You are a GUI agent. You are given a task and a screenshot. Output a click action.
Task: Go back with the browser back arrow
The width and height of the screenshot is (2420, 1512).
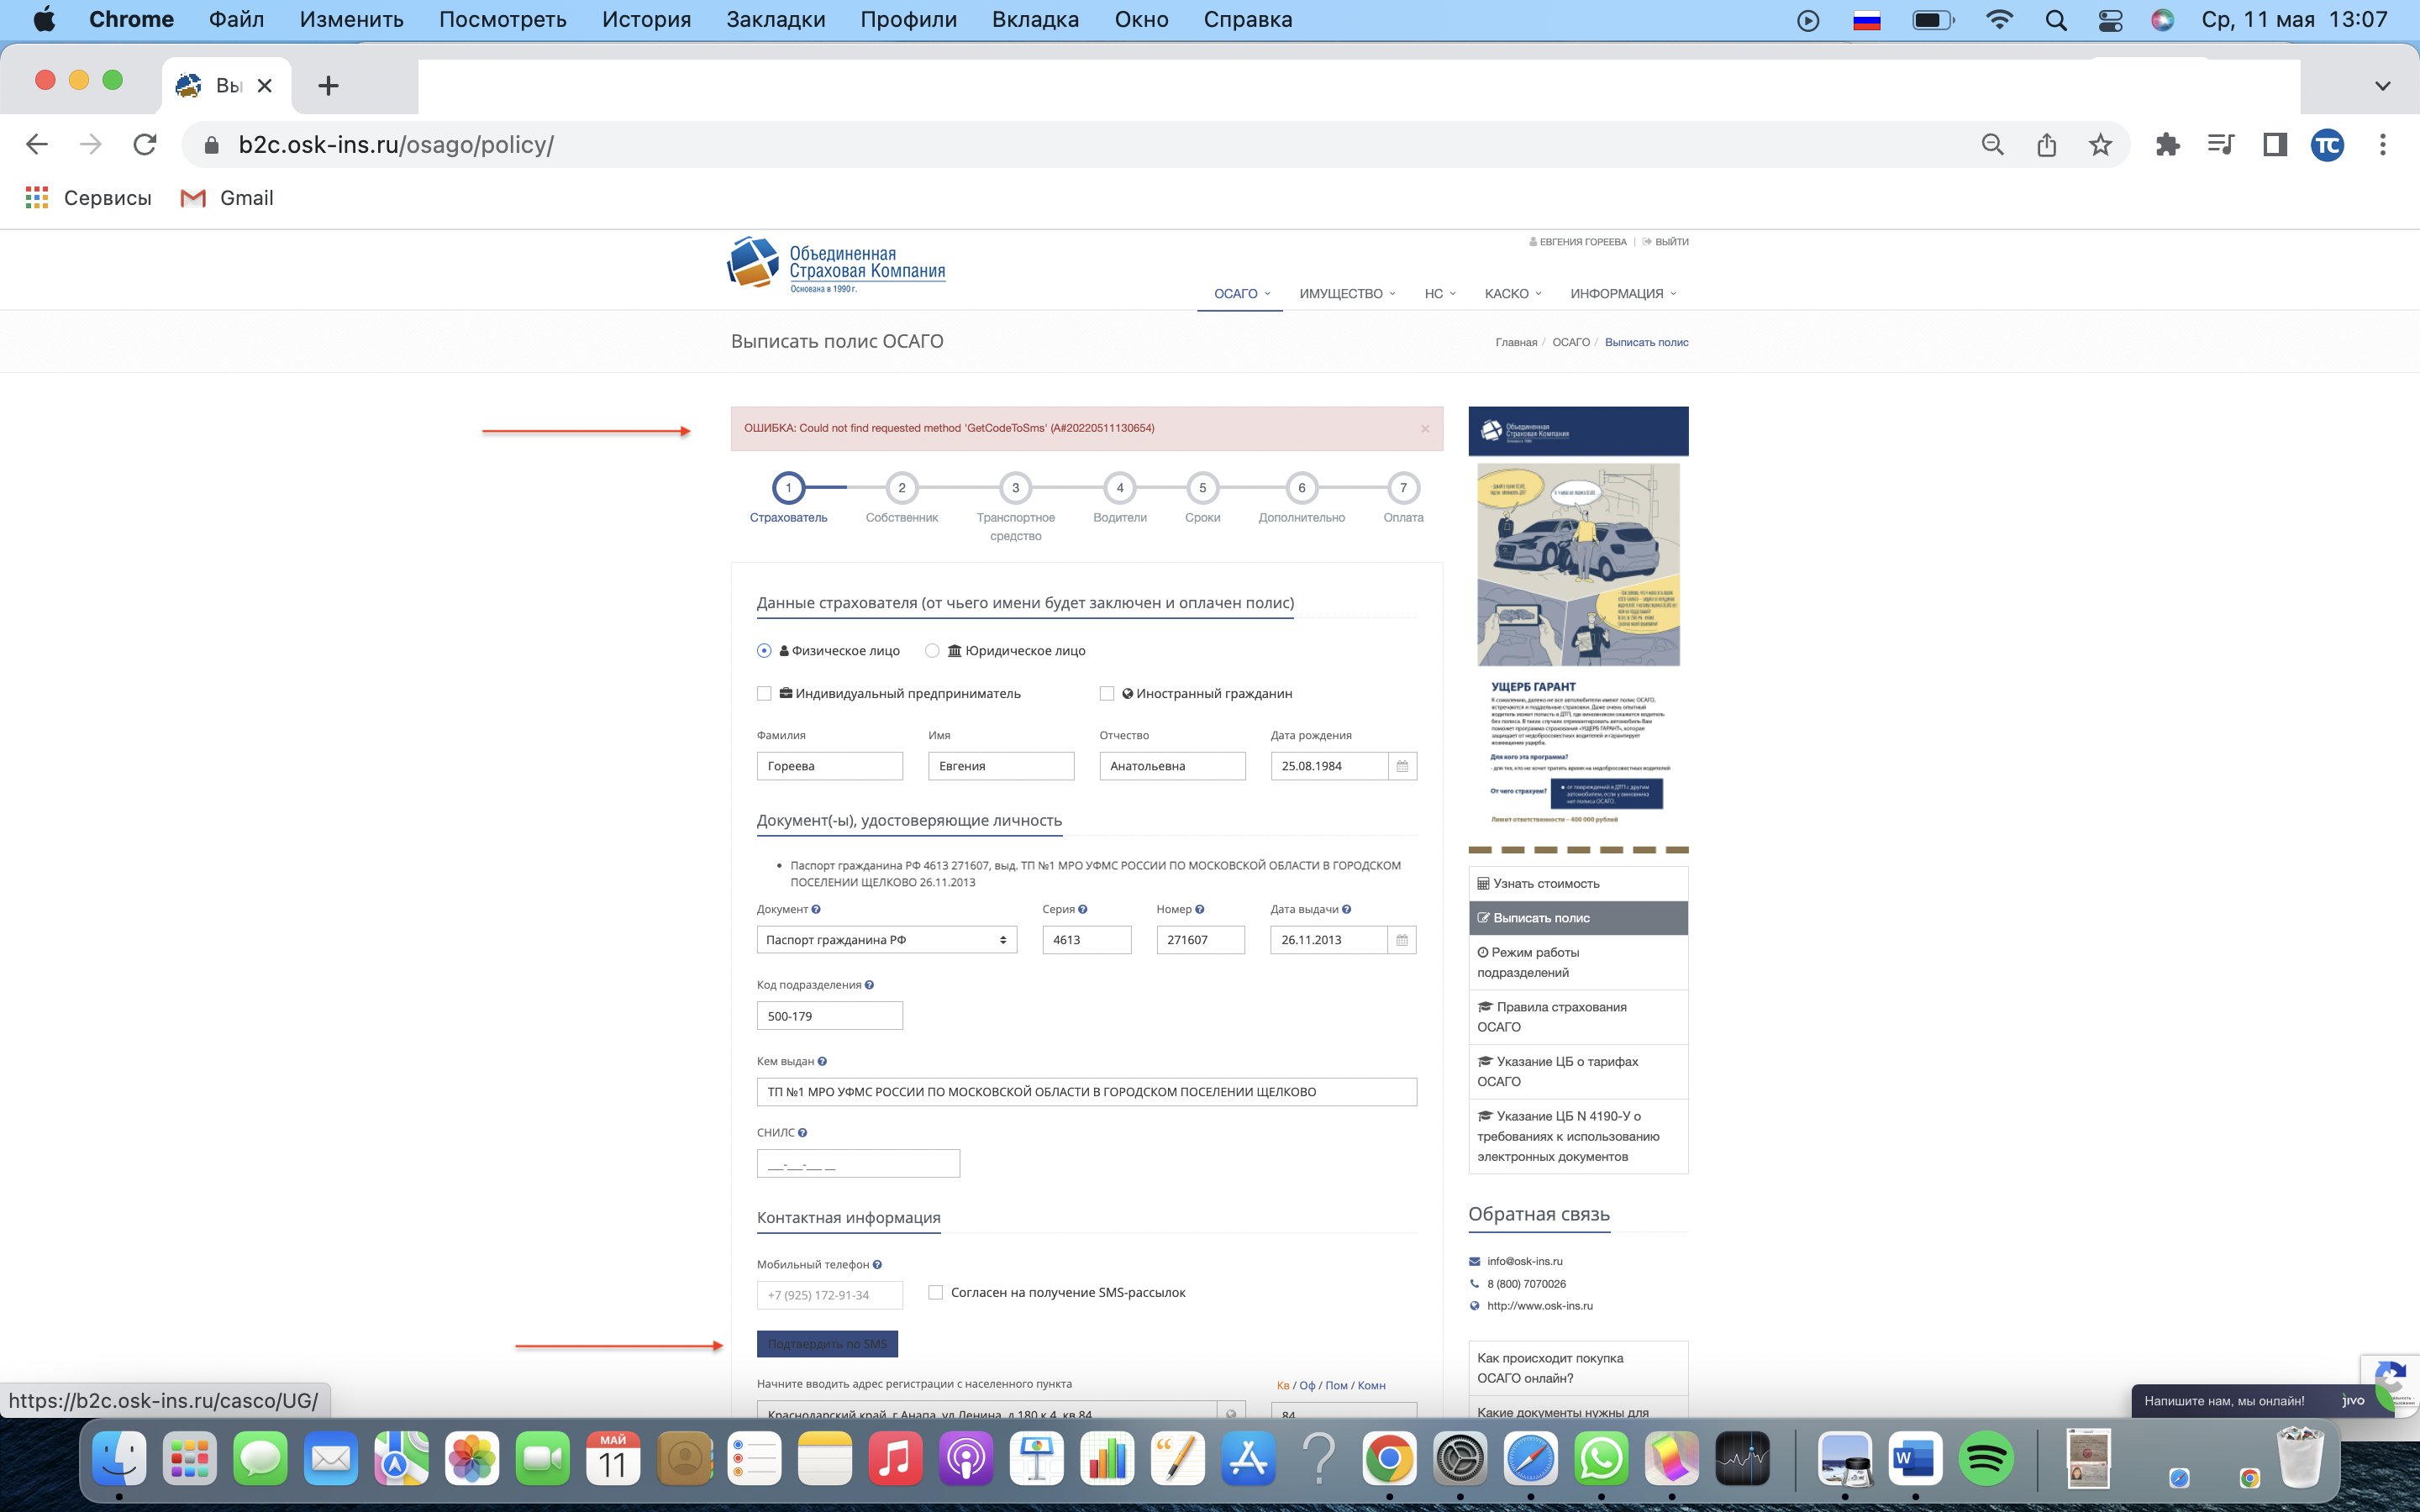point(37,145)
